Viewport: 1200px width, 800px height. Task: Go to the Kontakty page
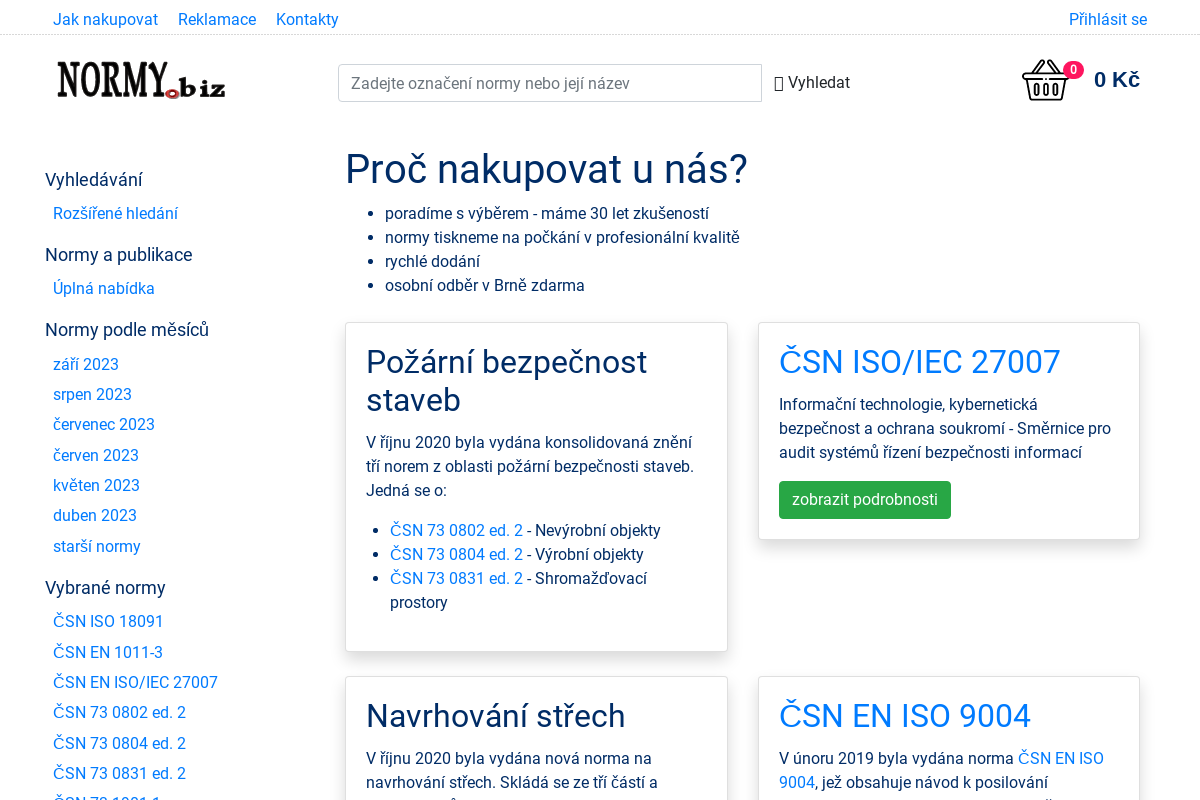307,19
